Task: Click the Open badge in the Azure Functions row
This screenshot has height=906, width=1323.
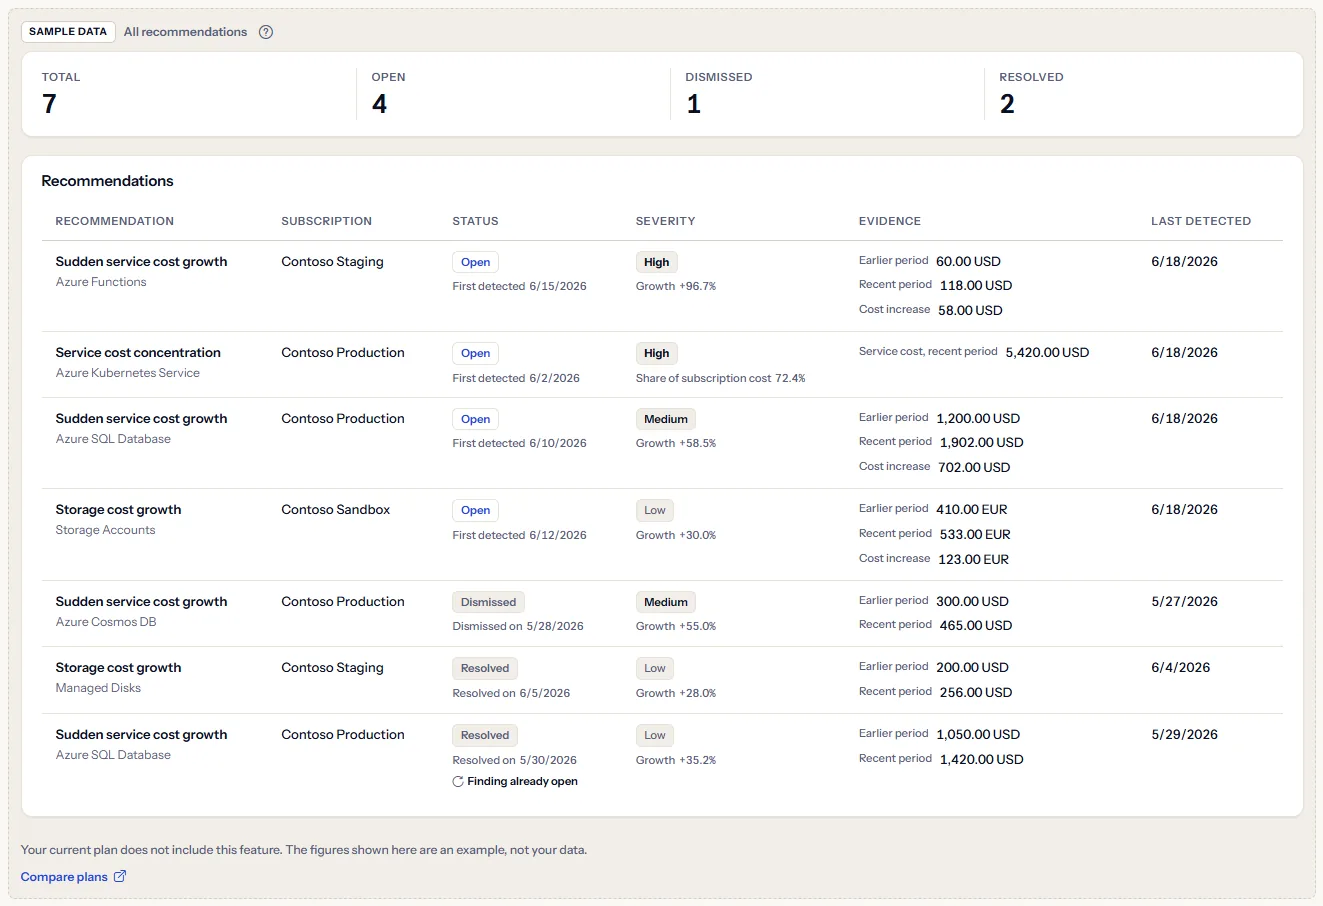Action: [x=475, y=262]
